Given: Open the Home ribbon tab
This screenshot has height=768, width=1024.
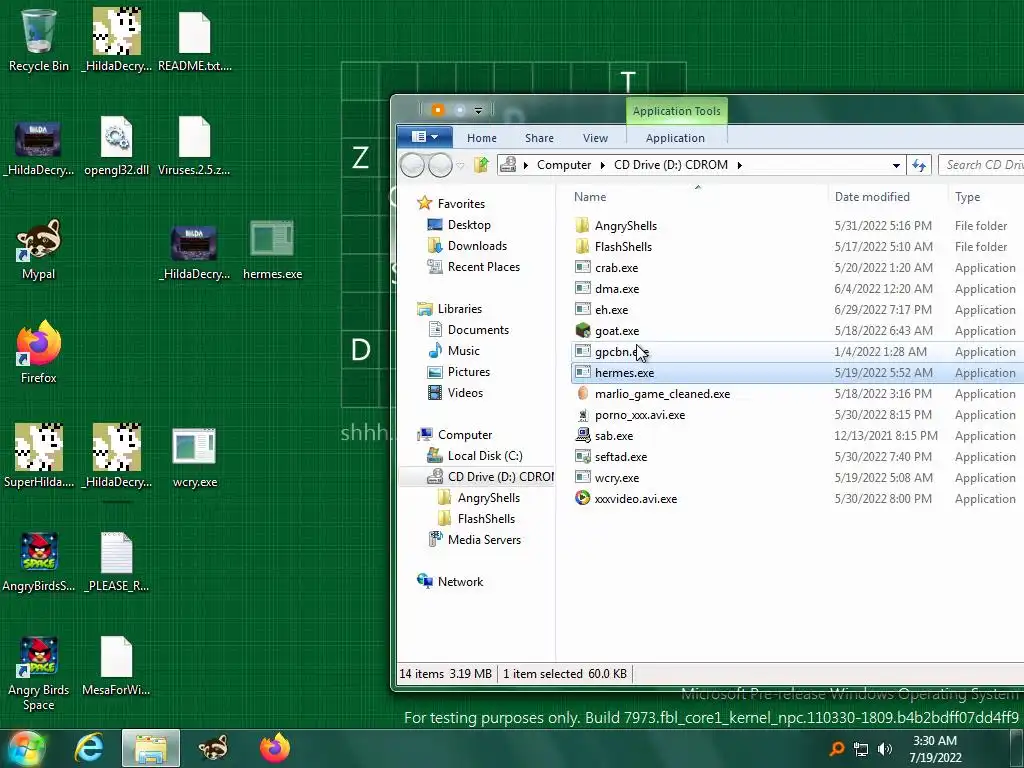Looking at the screenshot, I should [482, 138].
